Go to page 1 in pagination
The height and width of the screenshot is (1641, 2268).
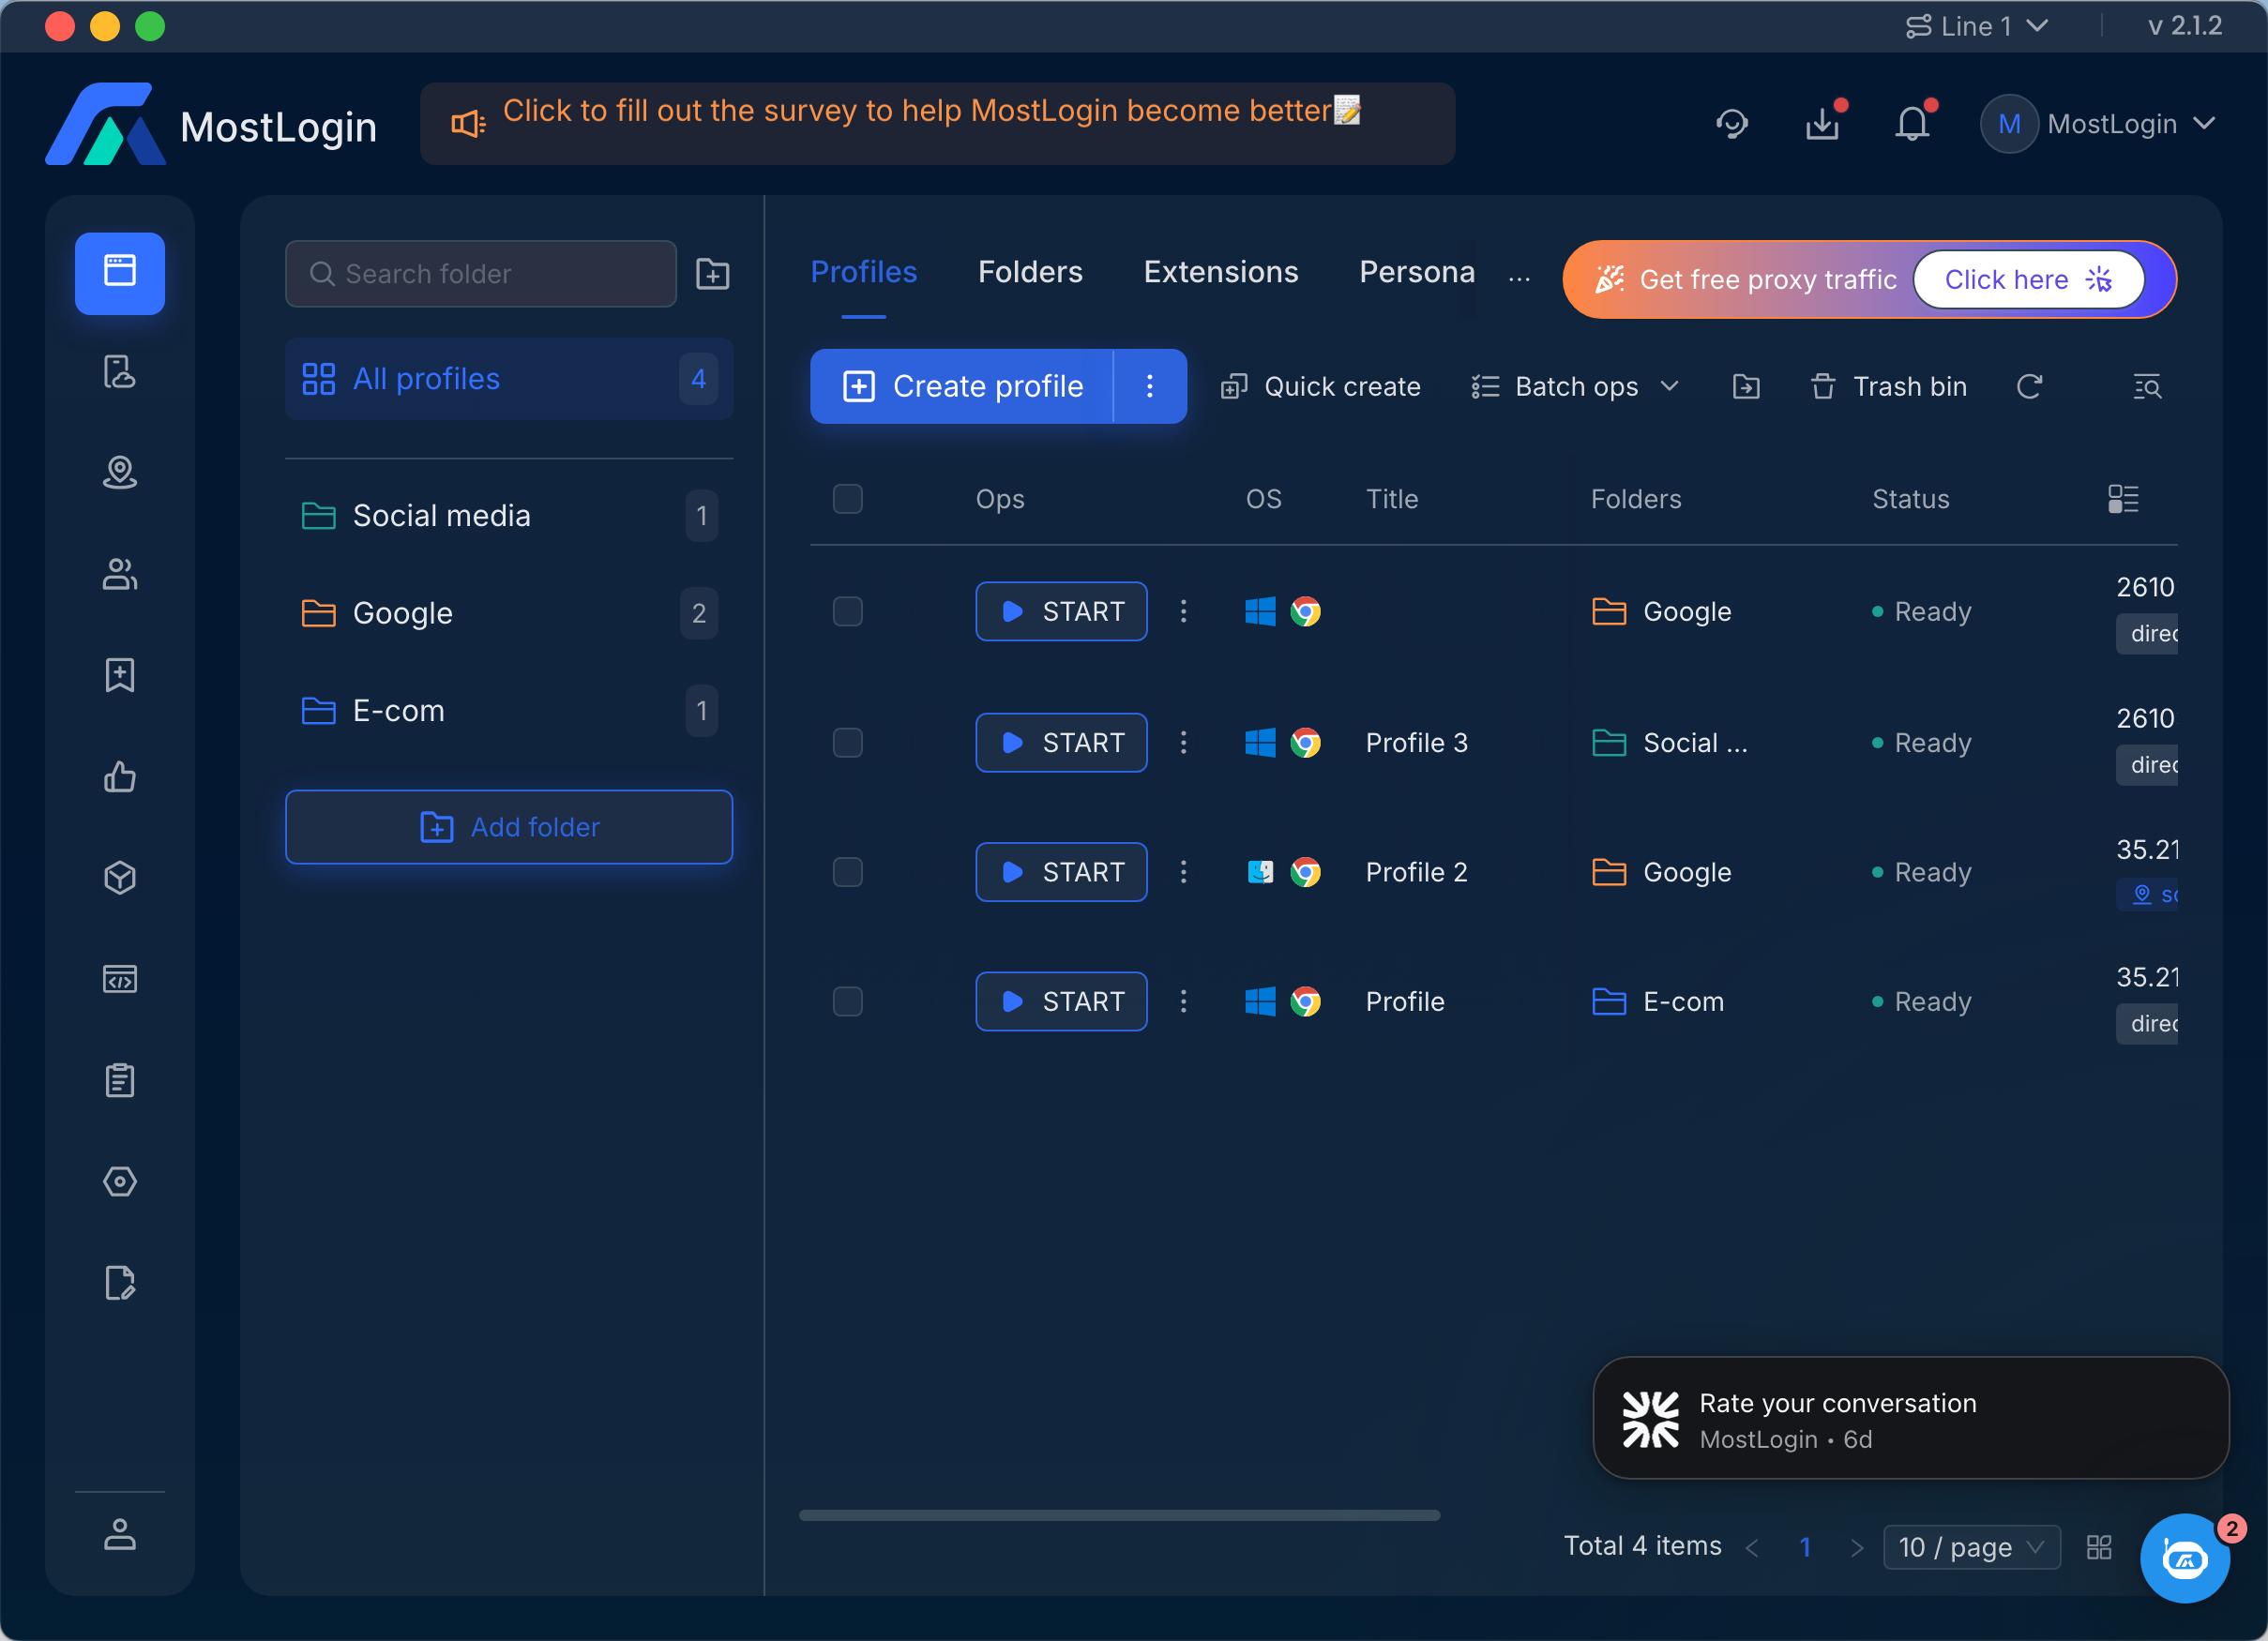[x=1805, y=1547]
